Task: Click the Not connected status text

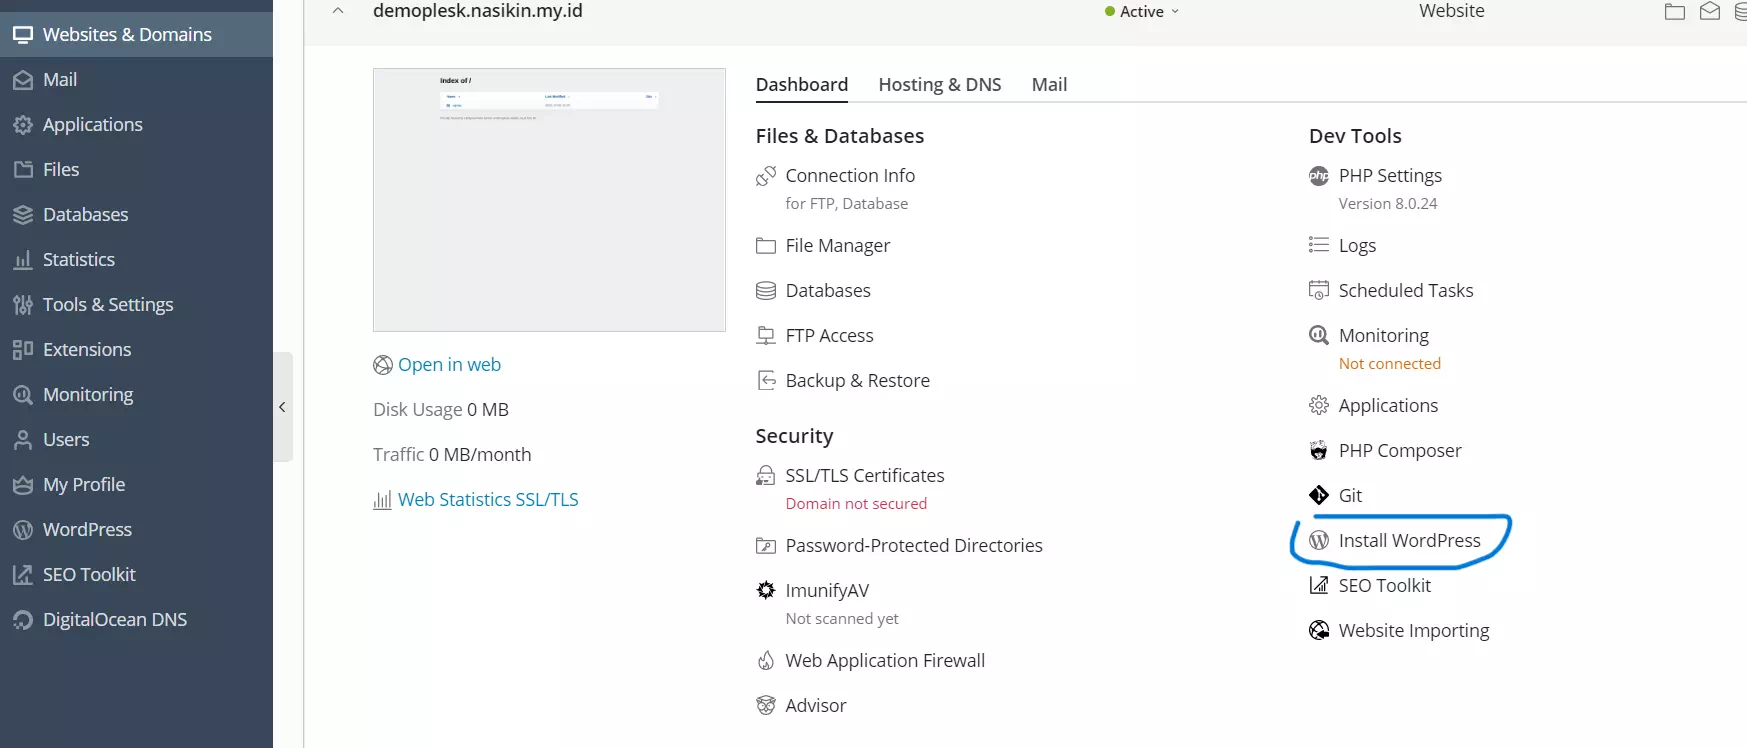Action: [x=1390, y=364]
